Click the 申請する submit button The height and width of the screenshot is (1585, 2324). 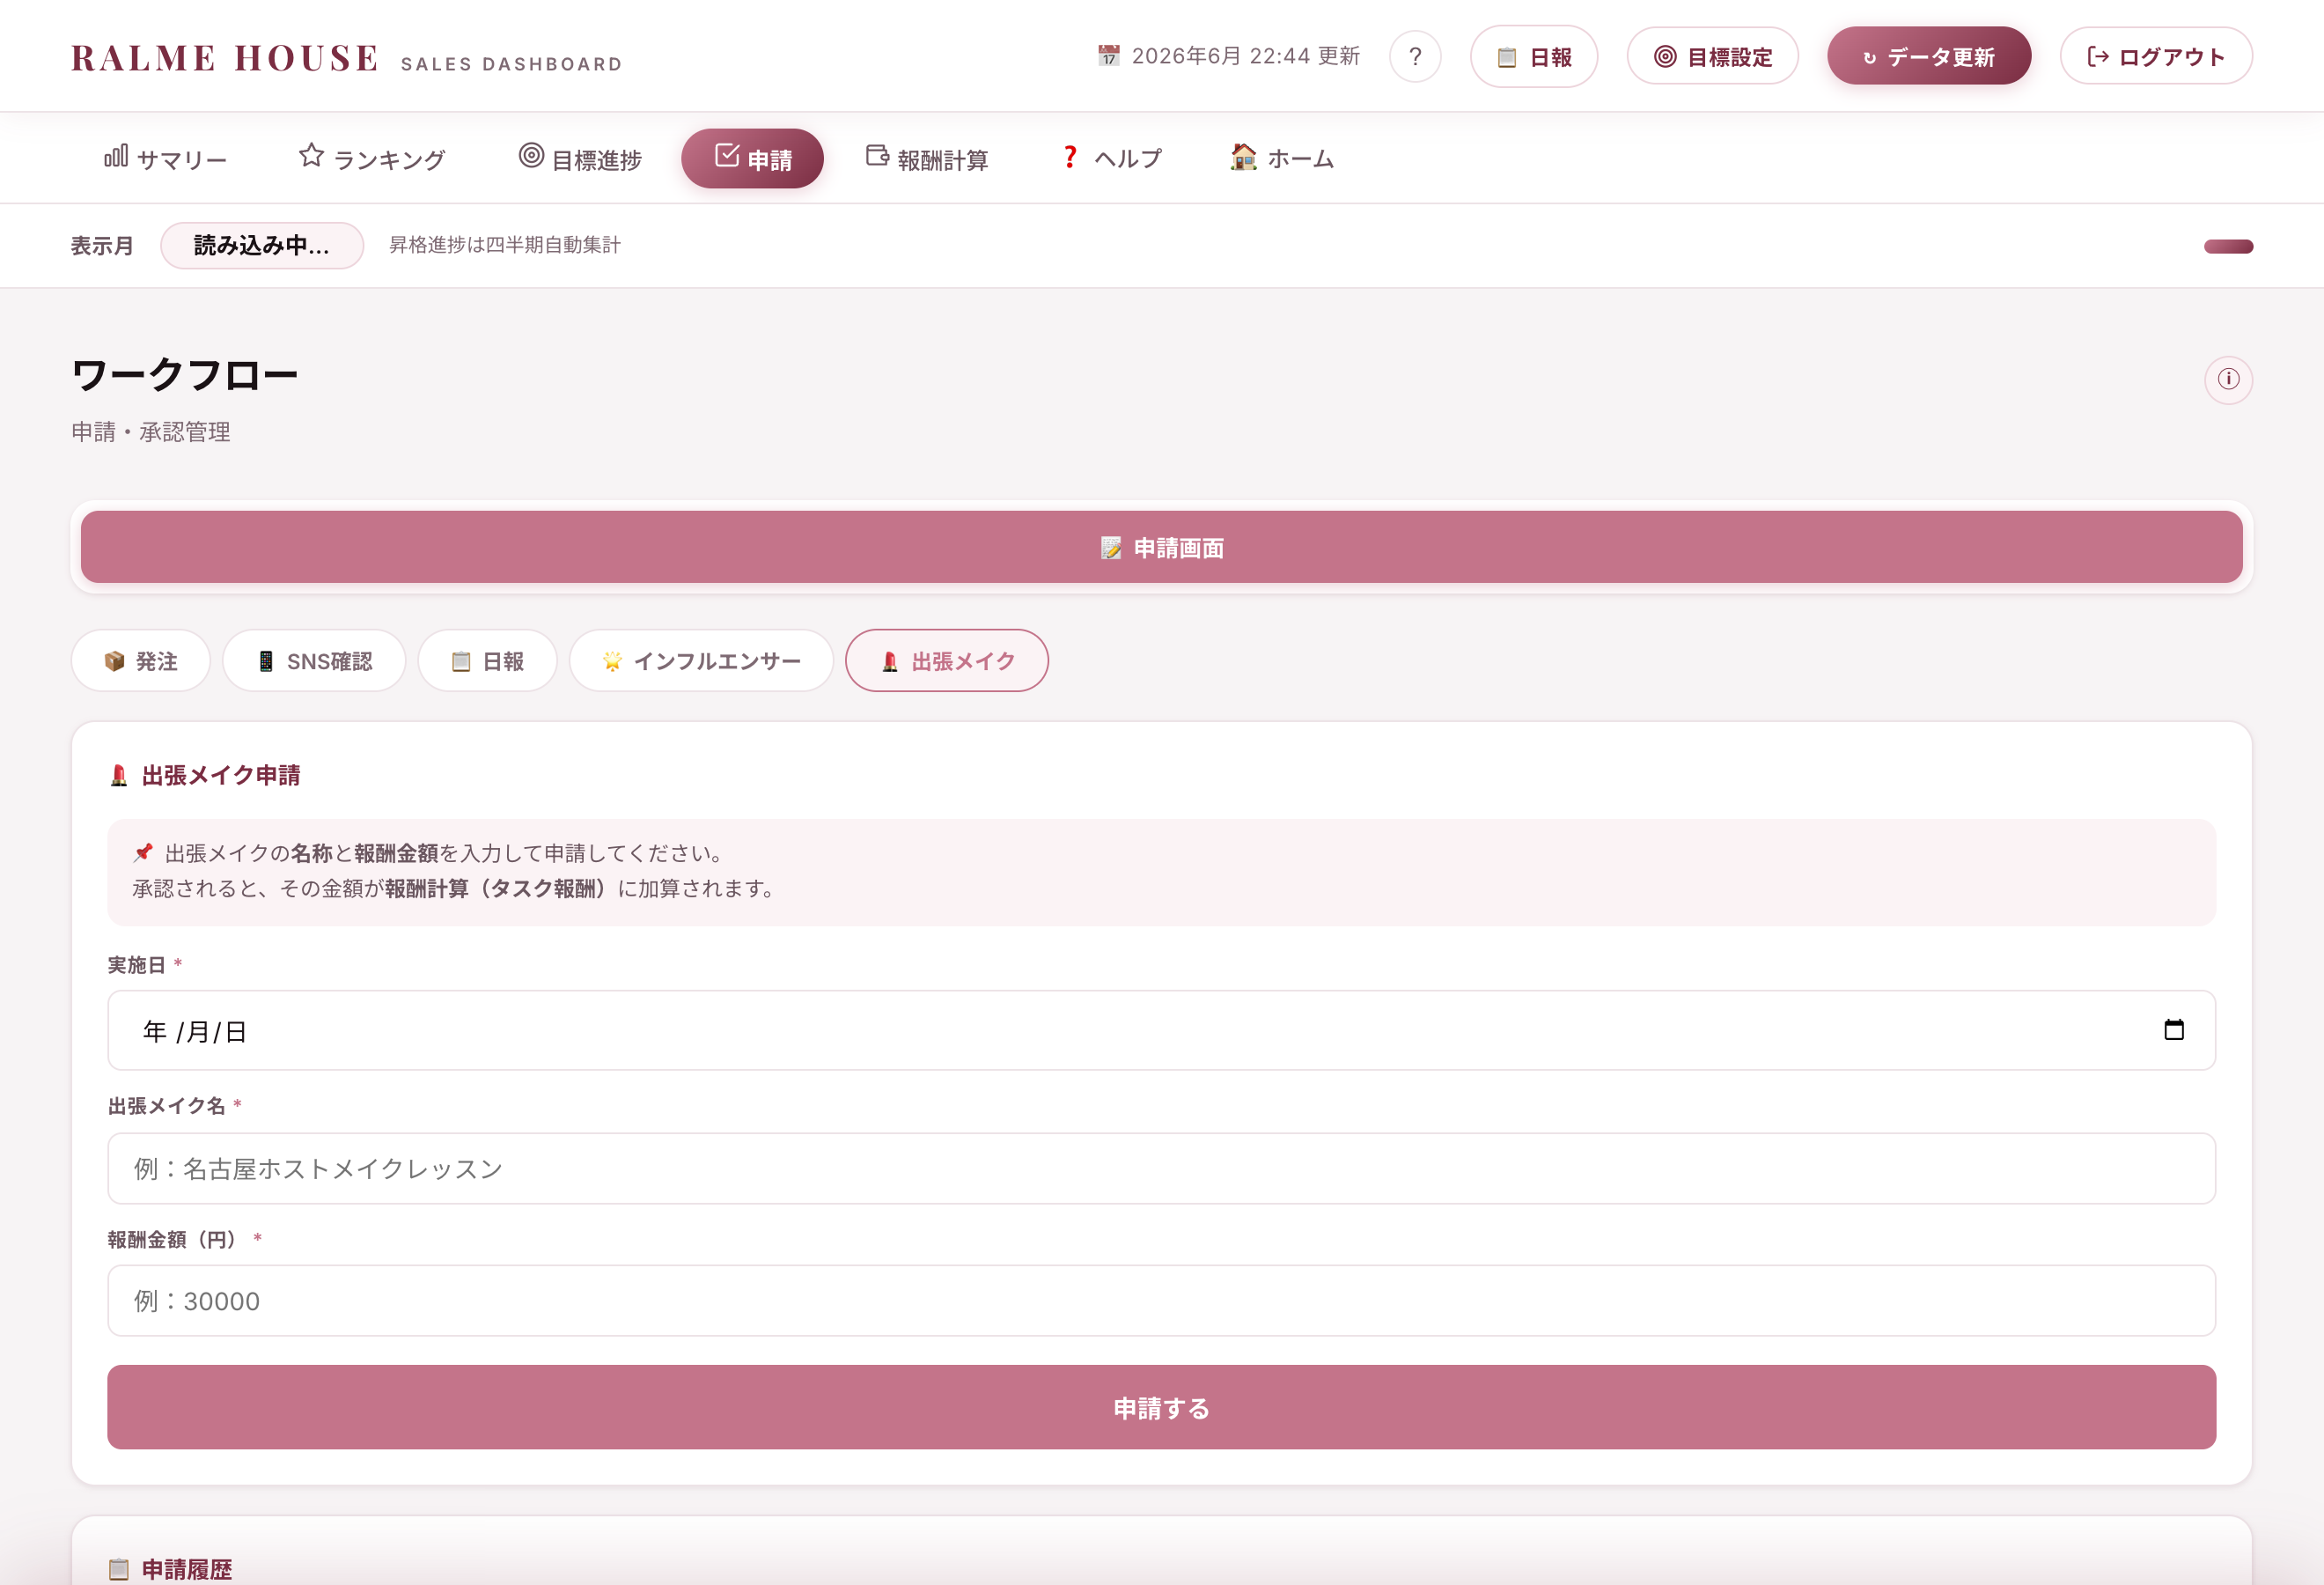(1161, 1407)
